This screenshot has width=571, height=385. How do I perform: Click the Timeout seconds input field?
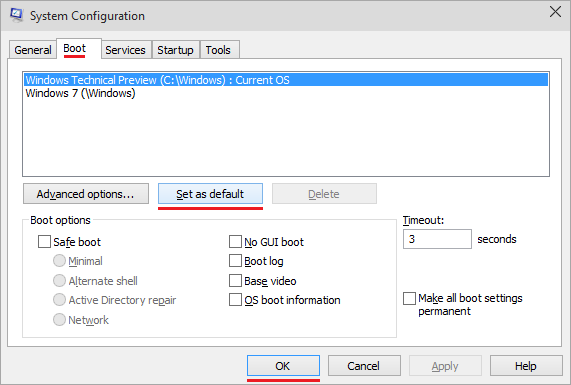coord(437,239)
